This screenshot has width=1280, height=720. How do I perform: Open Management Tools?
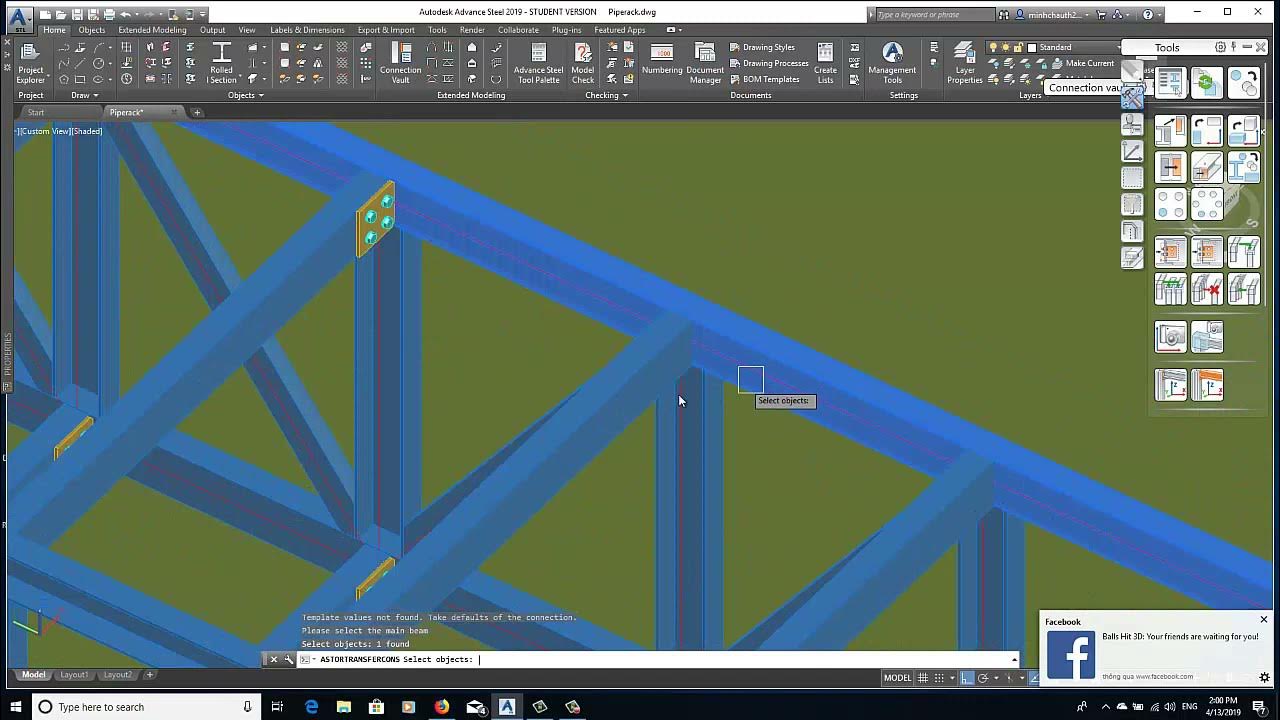pos(892,63)
